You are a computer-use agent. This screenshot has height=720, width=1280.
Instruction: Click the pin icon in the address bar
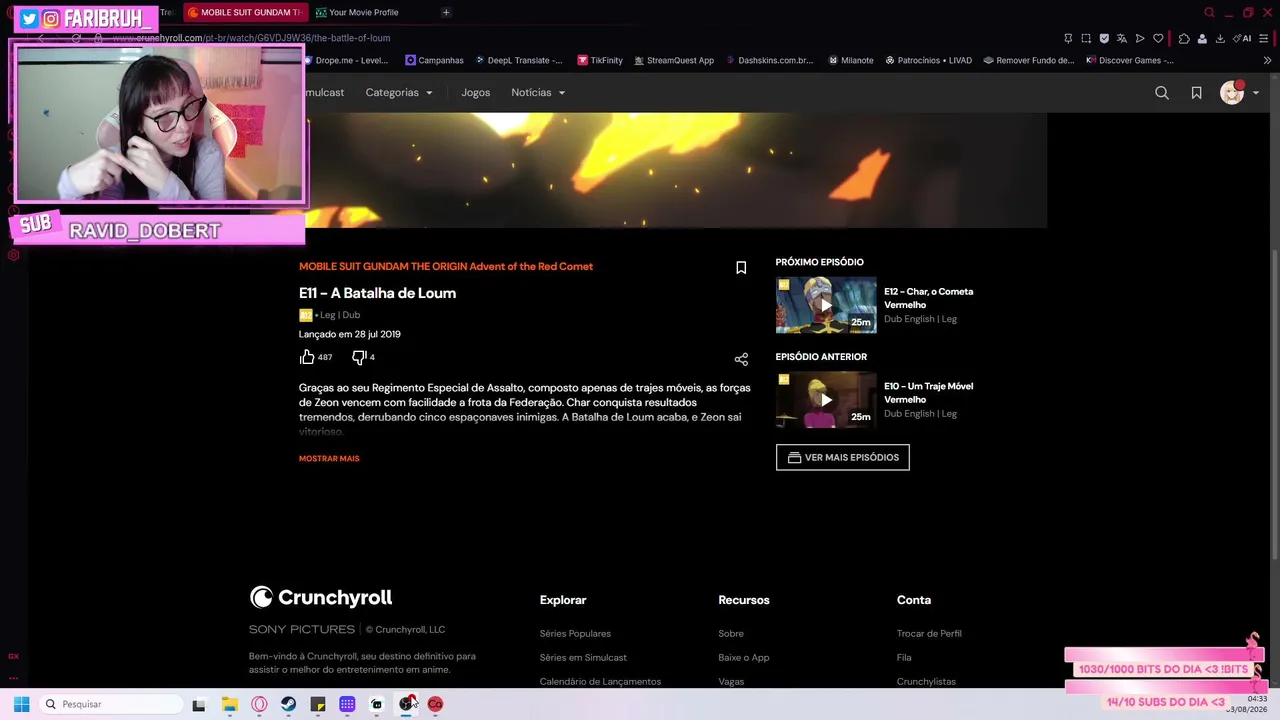click(1068, 39)
